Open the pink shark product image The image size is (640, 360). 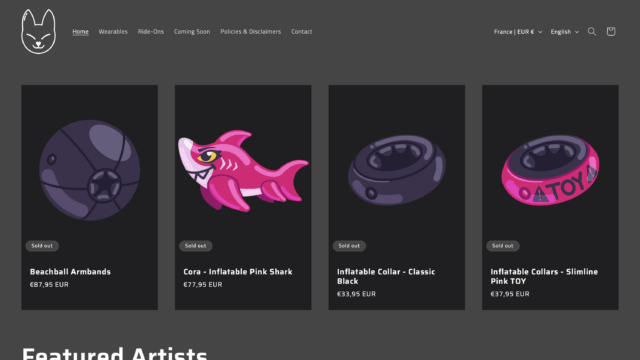(x=243, y=170)
